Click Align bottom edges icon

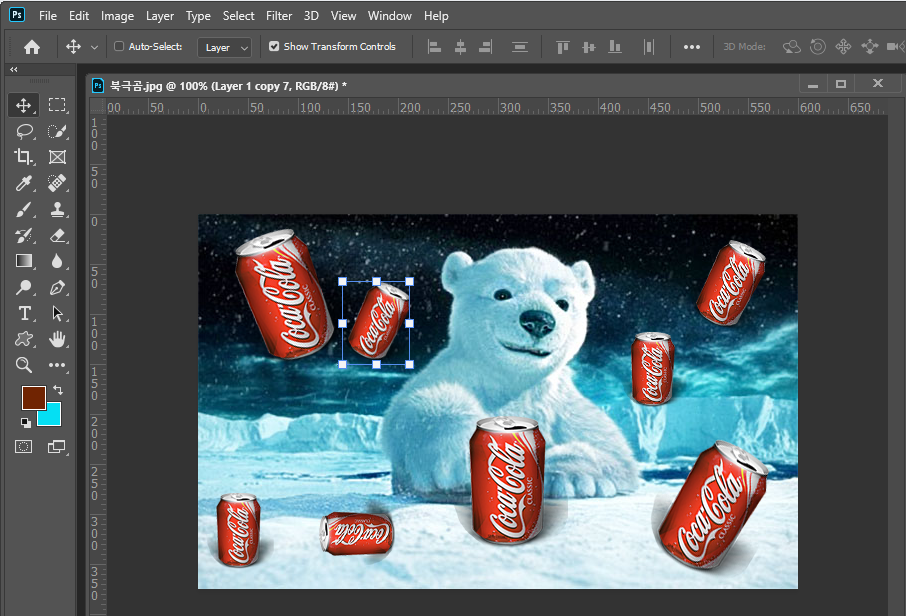[x=615, y=47]
